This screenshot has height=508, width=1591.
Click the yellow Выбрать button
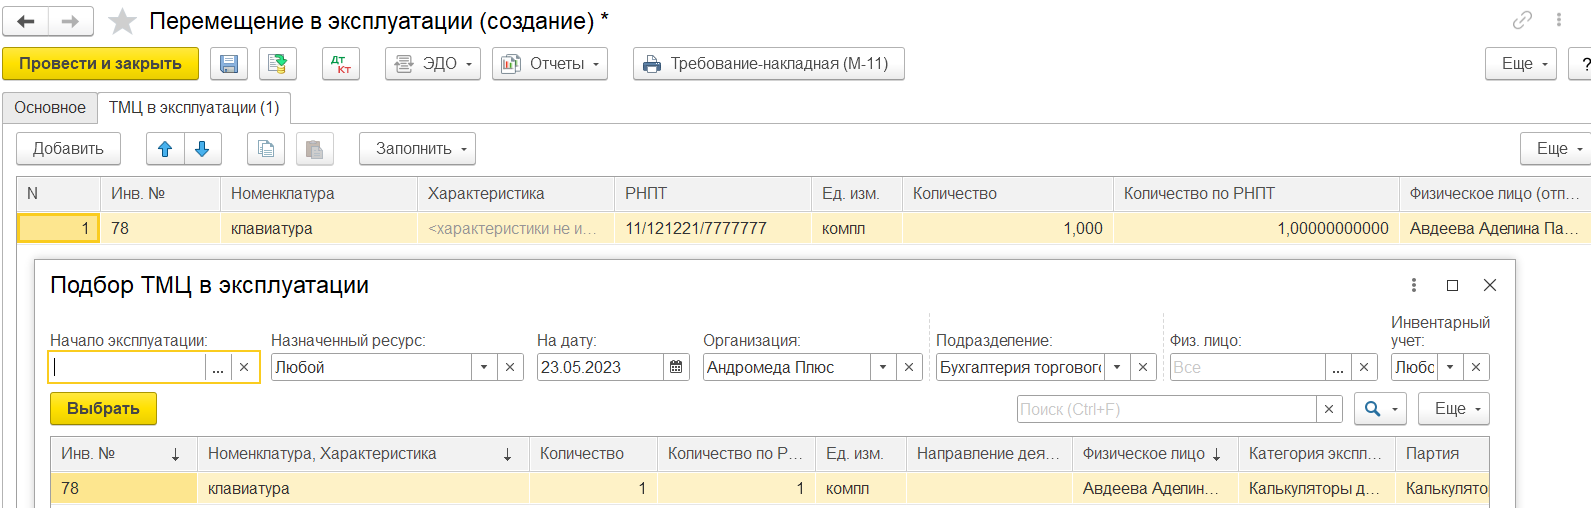coord(103,409)
